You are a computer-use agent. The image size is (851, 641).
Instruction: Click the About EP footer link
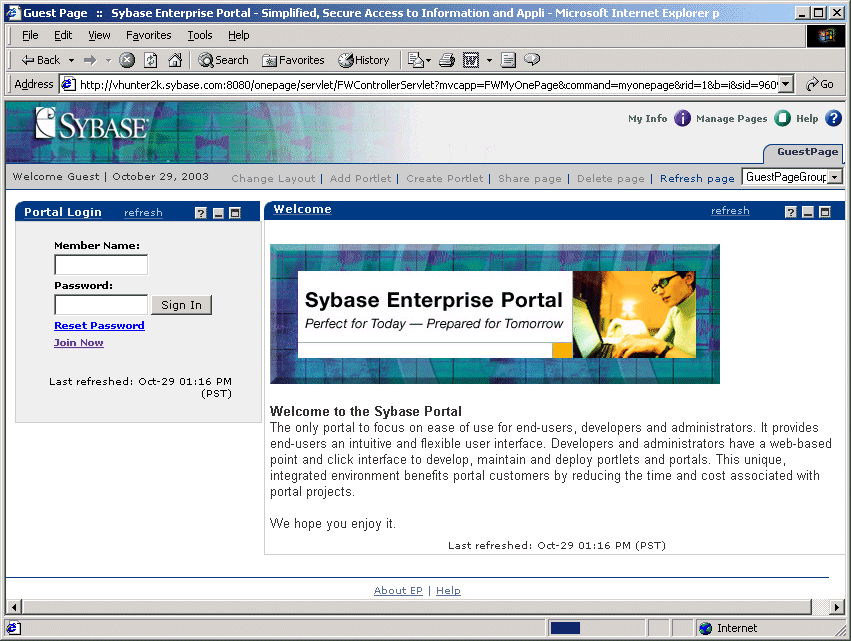pos(398,591)
